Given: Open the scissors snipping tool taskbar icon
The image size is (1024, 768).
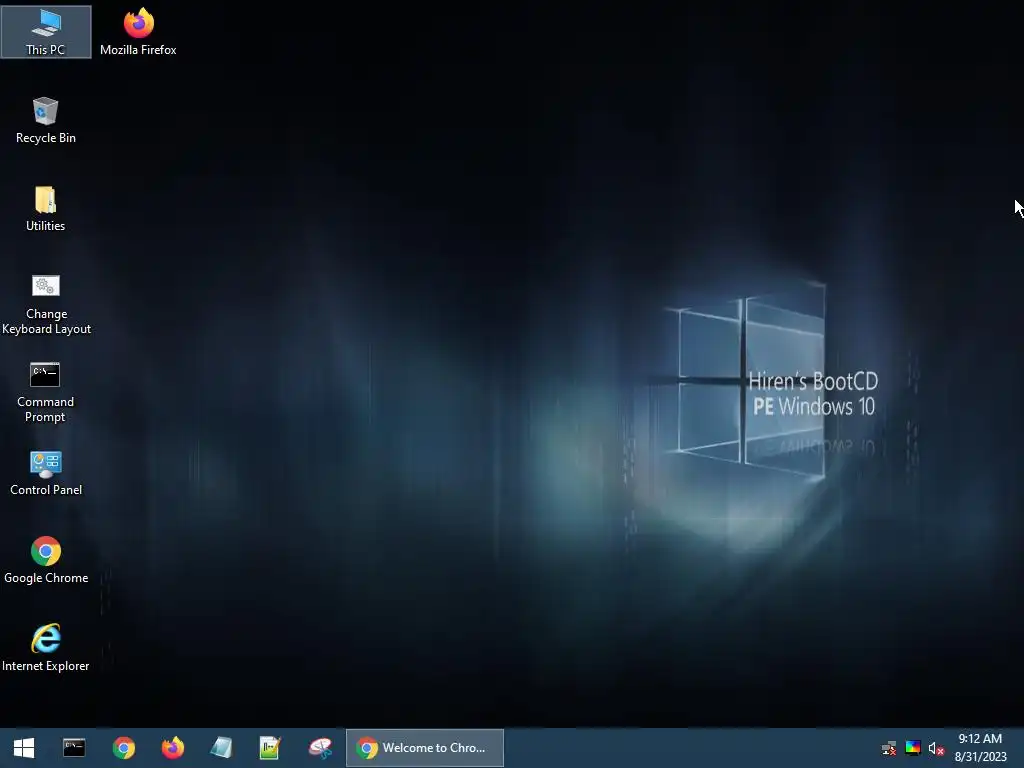Looking at the screenshot, I should [320, 748].
